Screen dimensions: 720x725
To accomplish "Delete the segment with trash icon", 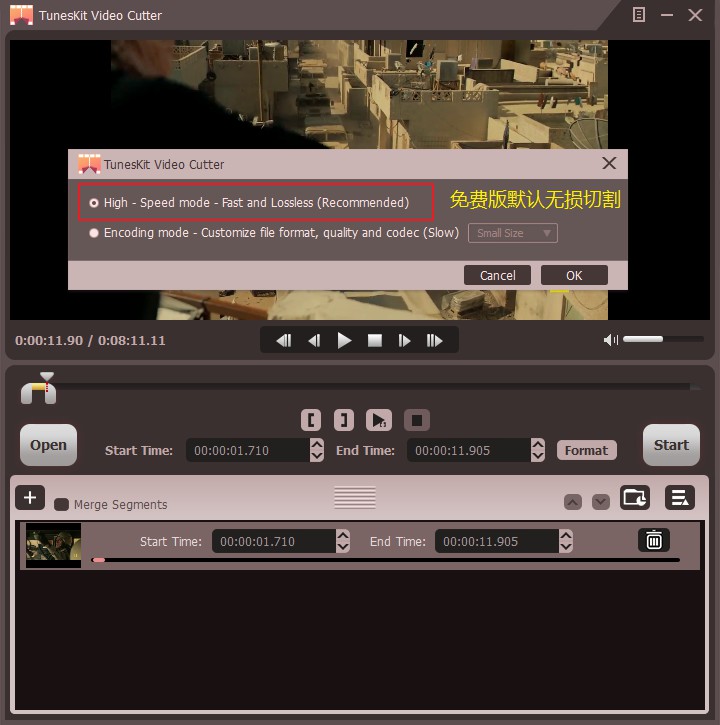I will click(653, 541).
